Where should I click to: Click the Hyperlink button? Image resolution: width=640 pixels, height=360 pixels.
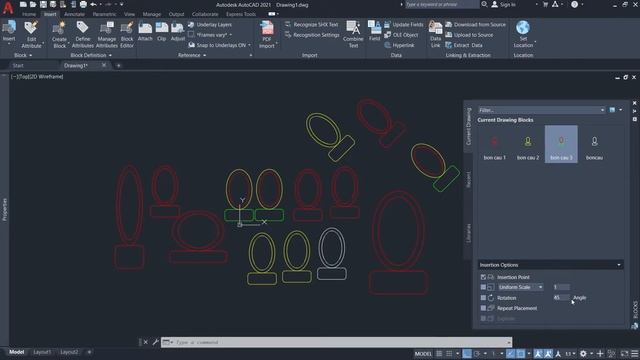(x=399, y=45)
